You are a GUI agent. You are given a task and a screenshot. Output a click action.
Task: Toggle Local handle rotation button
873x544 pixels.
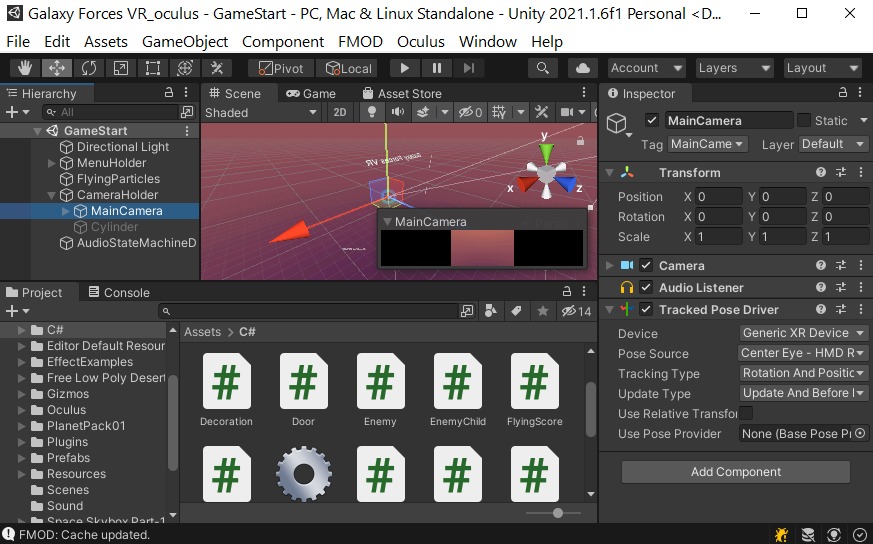tap(349, 68)
